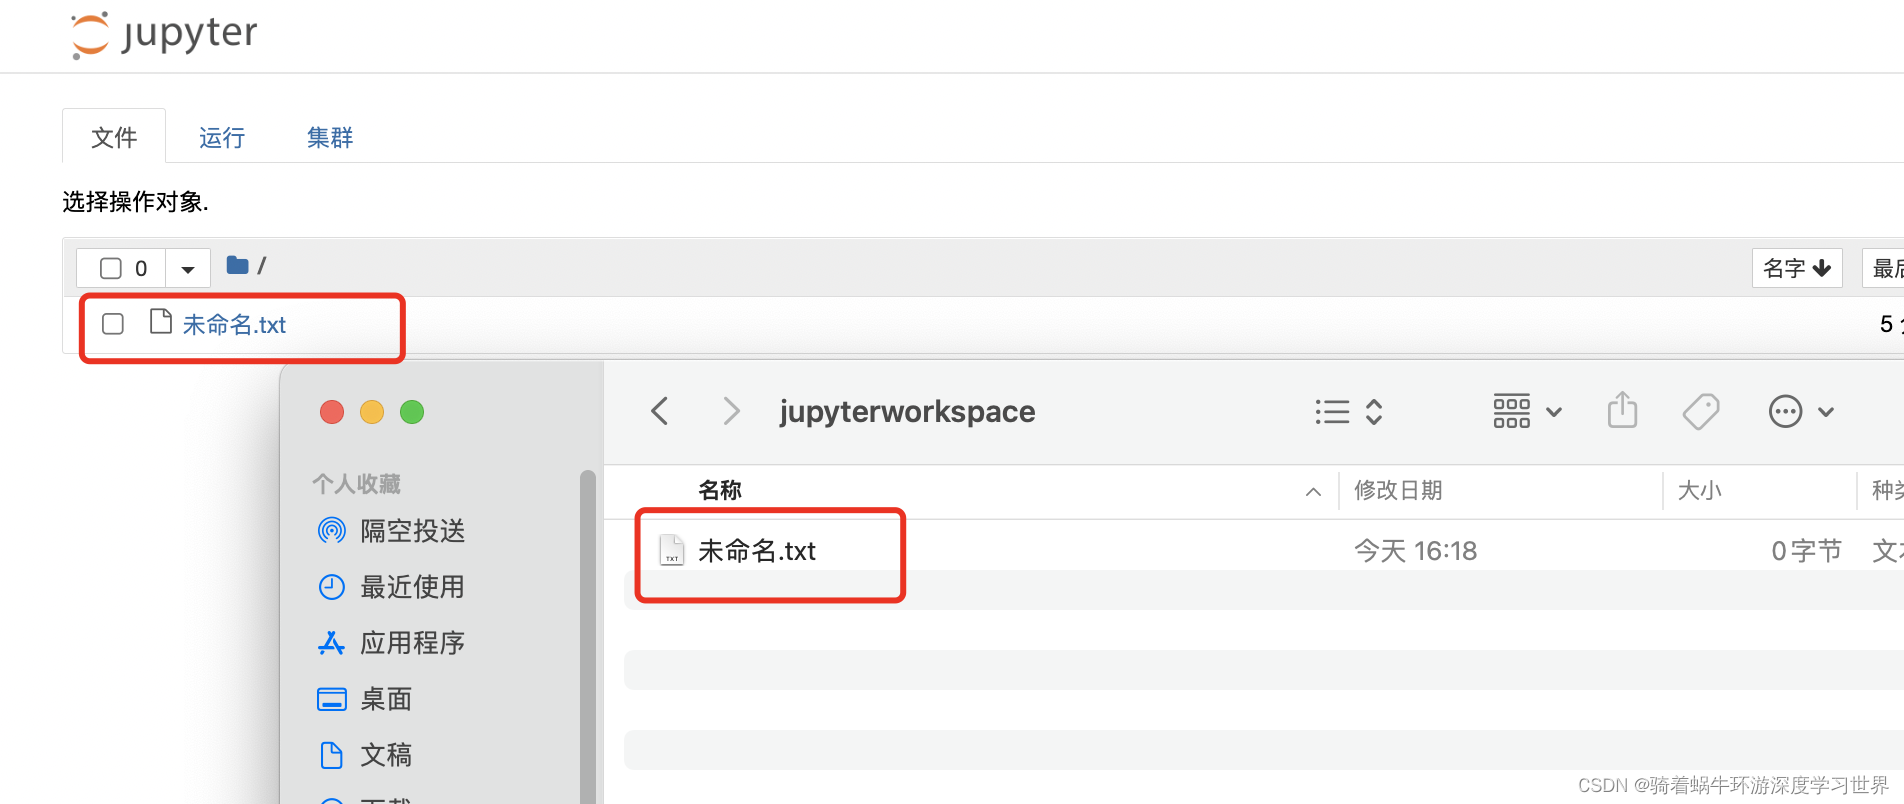Image resolution: width=1904 pixels, height=804 pixels.
Task: Click the Applications icon in sidebar
Action: [x=331, y=643]
